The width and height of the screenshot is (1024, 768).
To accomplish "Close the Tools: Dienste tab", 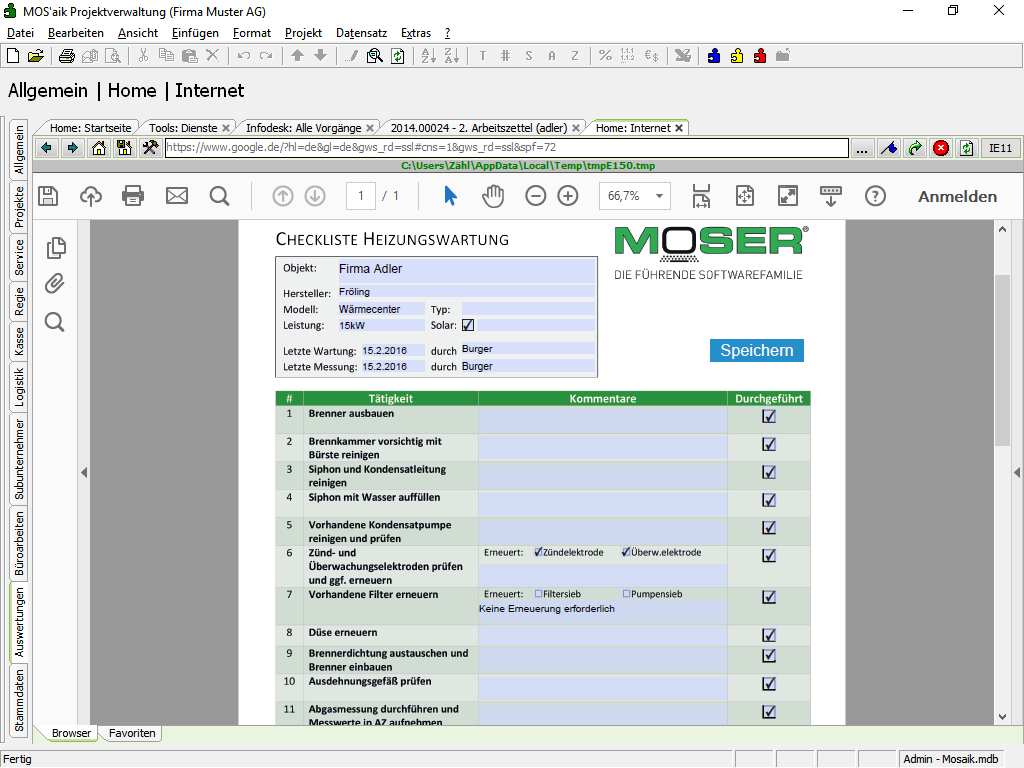I will click(x=226, y=128).
